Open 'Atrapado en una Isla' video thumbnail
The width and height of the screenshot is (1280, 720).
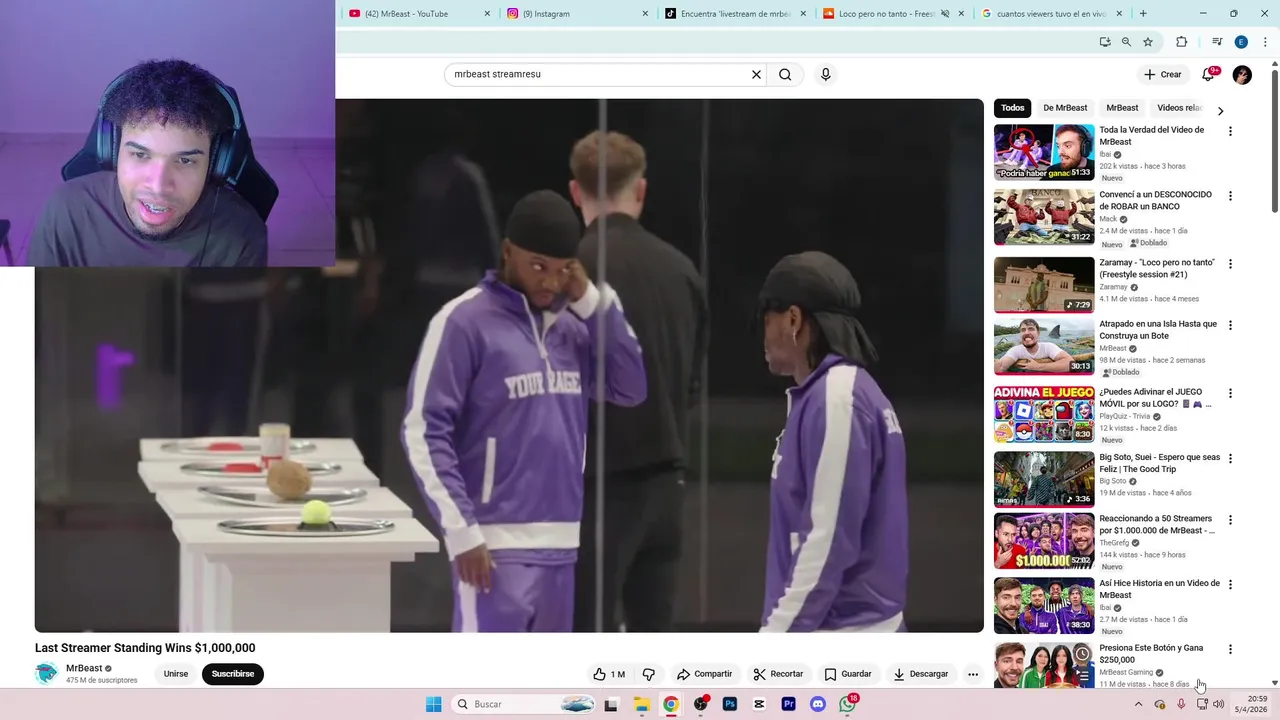tap(1044, 346)
